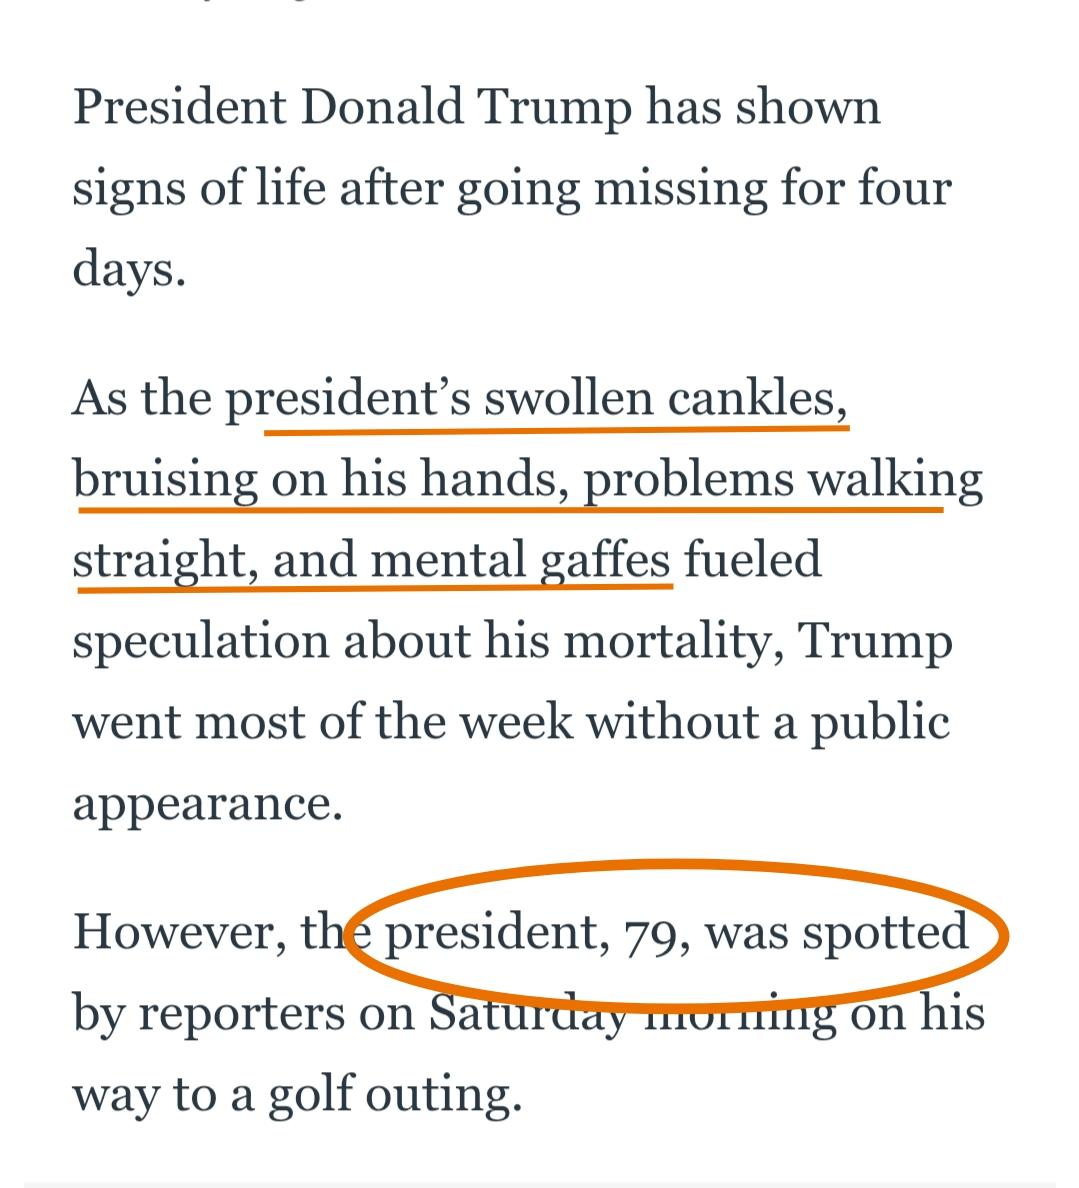Click the word "president, " inside the orange circle
The image size is (1079, 1188).
point(496,932)
